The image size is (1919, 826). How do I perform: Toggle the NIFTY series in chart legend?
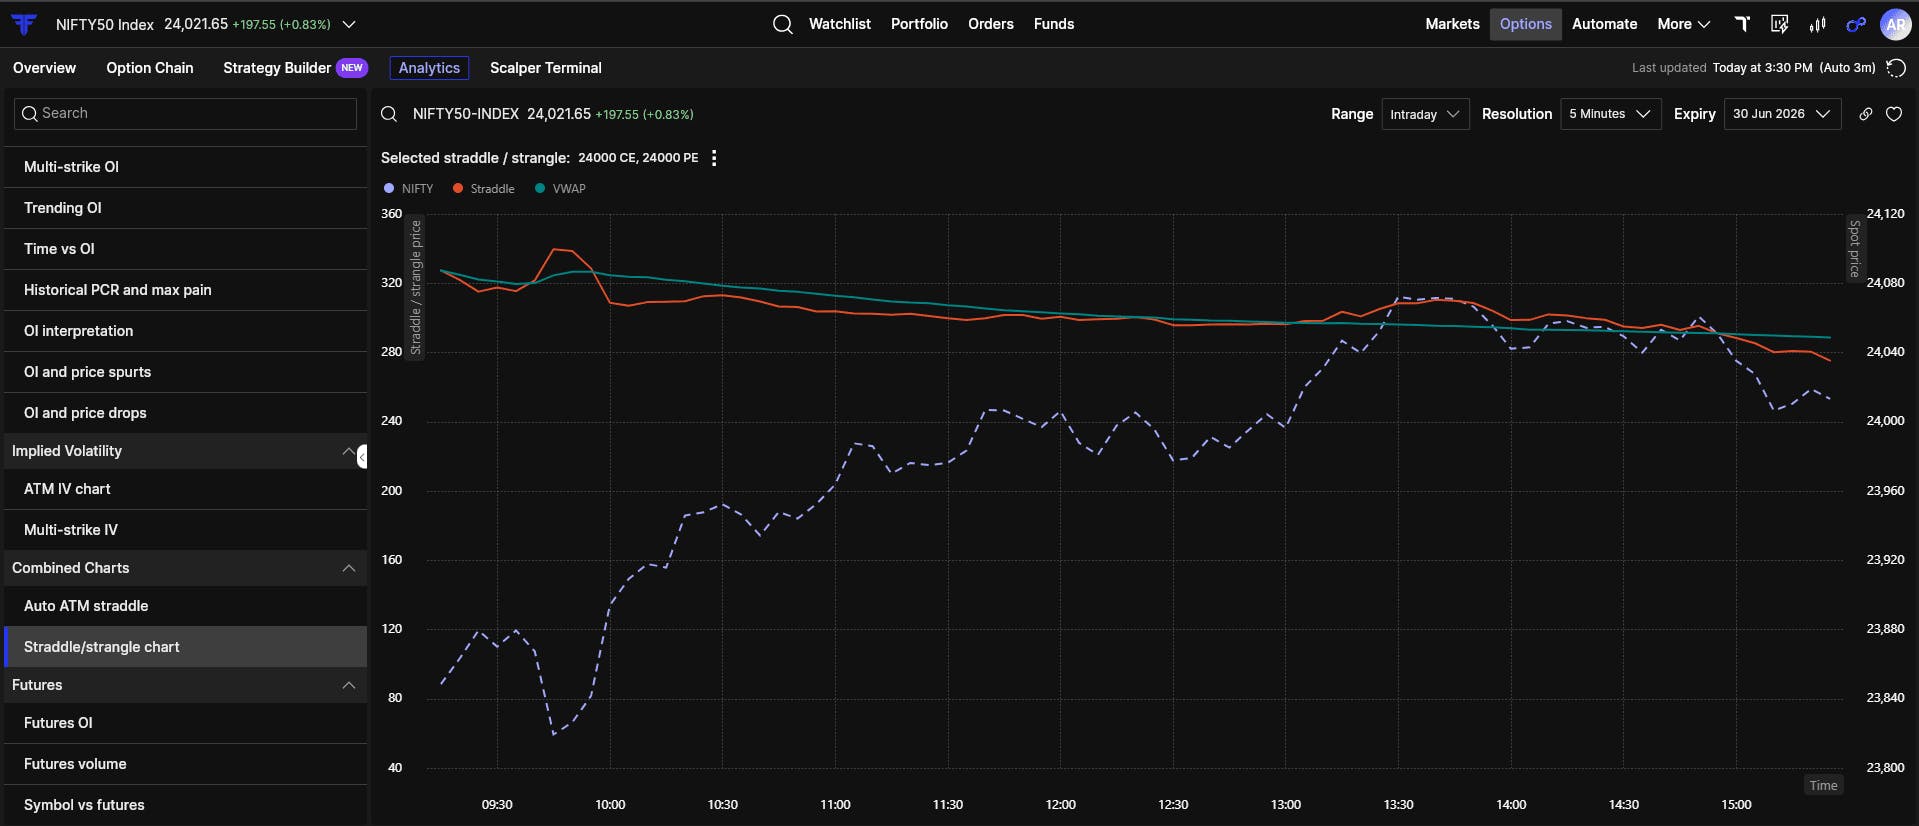point(409,188)
